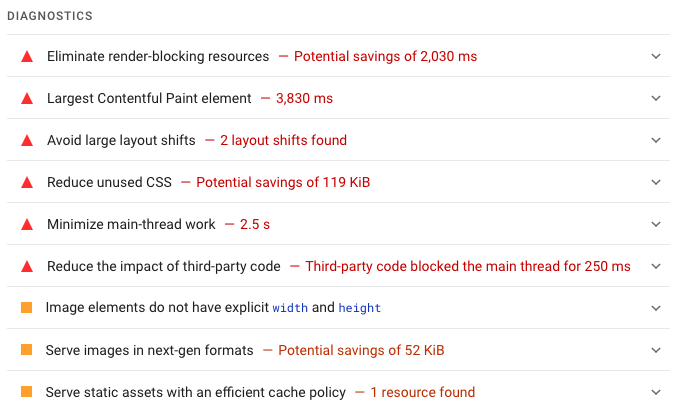Expand chevron on Avoid large layout shifts row

(x=656, y=140)
